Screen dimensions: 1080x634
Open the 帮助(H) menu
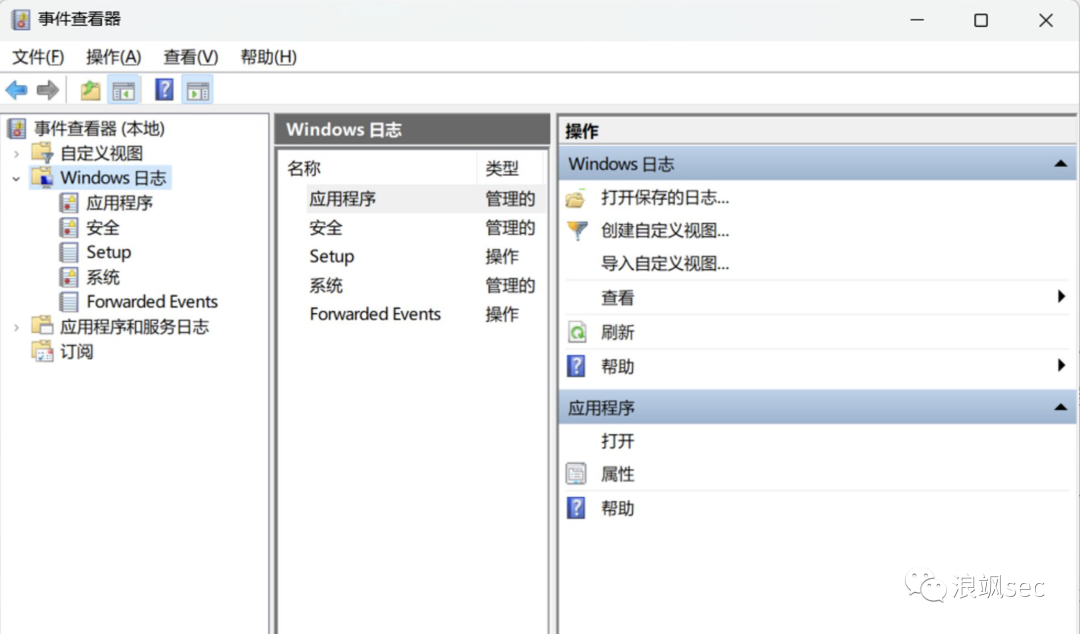click(x=269, y=57)
